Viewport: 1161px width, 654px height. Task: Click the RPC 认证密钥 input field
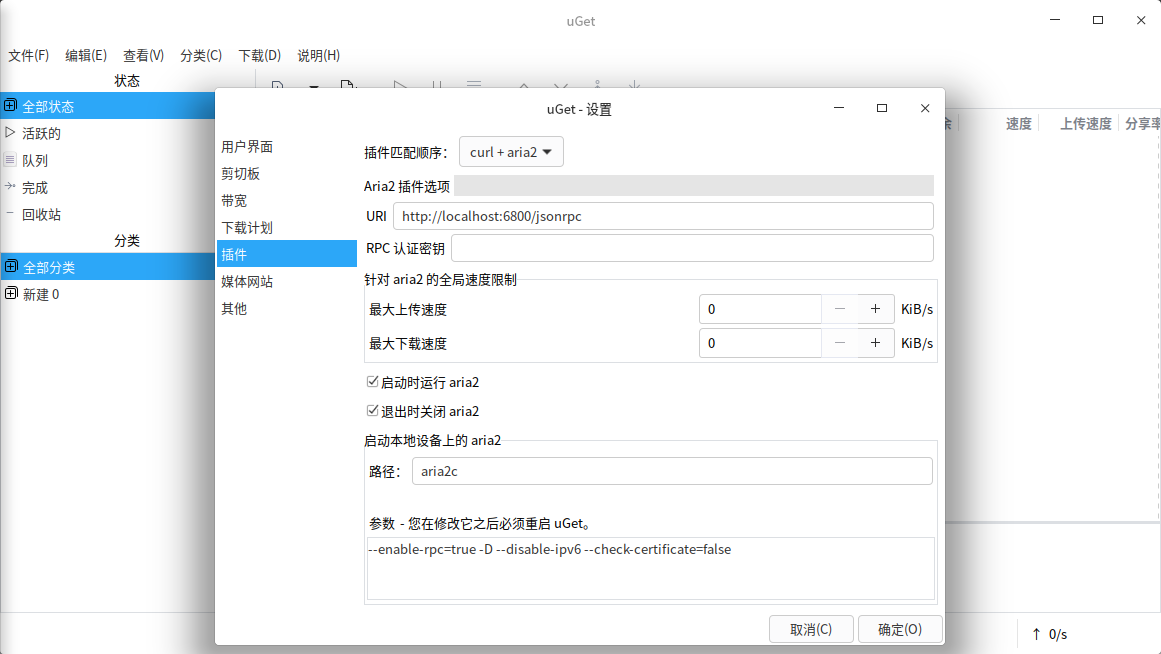692,247
